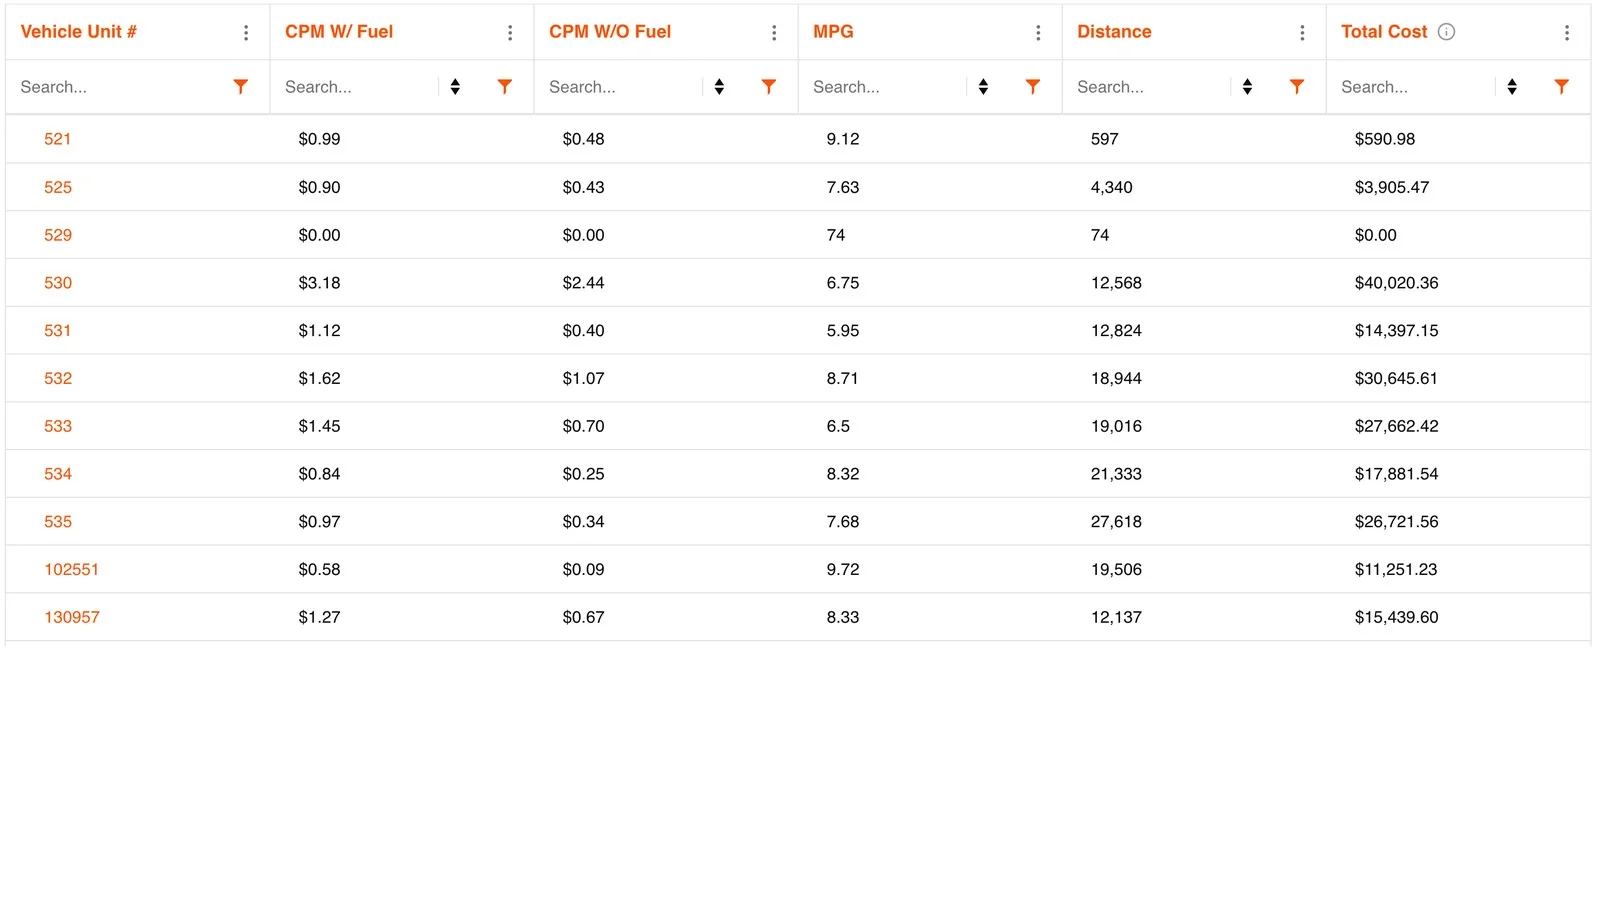
Task: Open vehicle unit 525 link
Action: click(x=58, y=187)
